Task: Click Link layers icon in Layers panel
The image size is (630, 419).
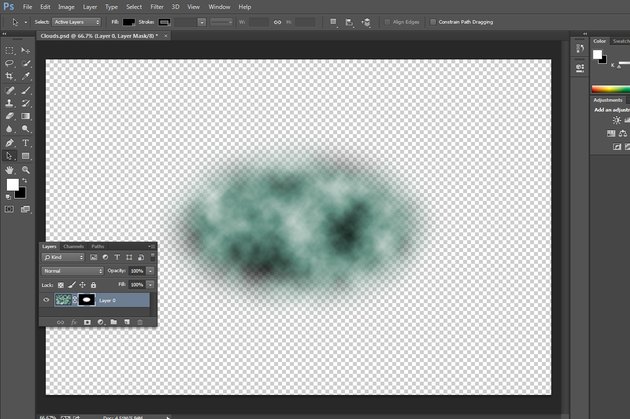Action: (x=60, y=322)
